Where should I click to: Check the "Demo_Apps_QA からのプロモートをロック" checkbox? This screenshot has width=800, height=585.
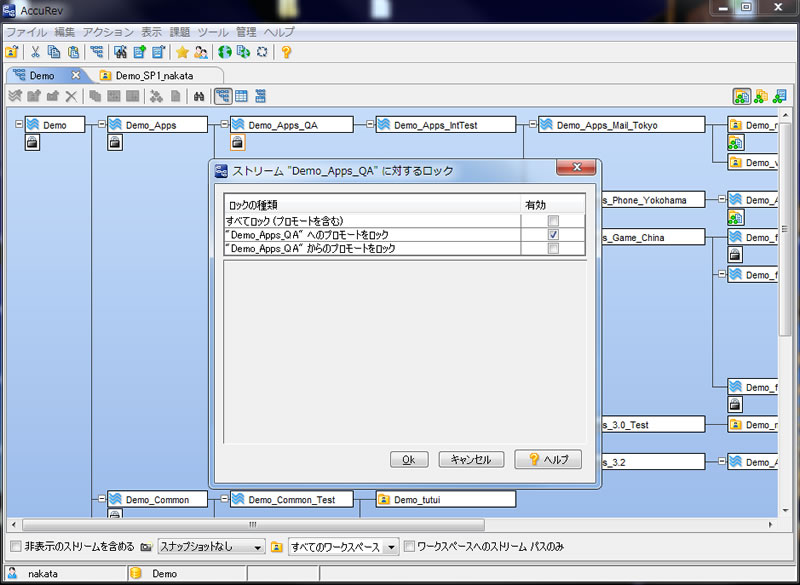(553, 248)
